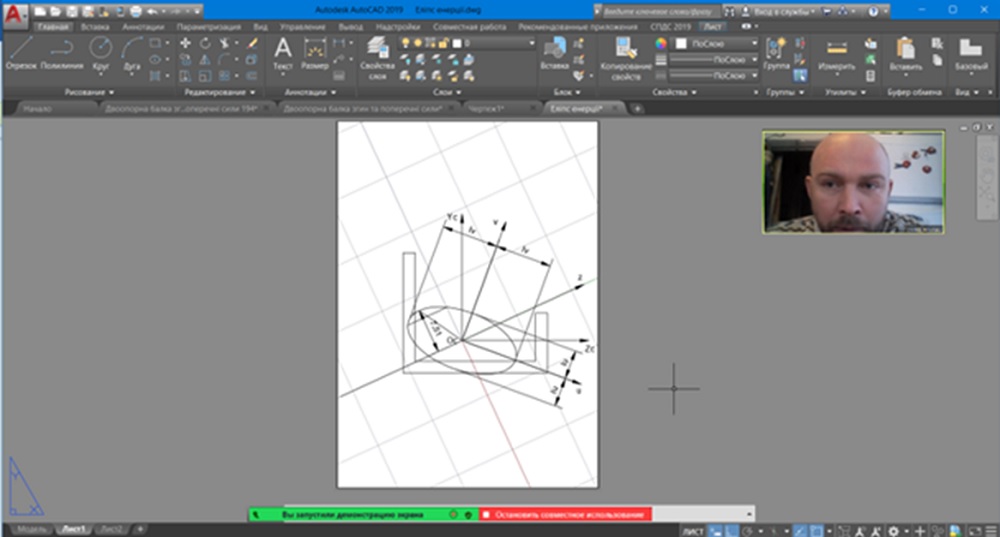Click the Undo arrow in quick access toolbar
The width and height of the screenshot is (1000, 537).
click(152, 11)
